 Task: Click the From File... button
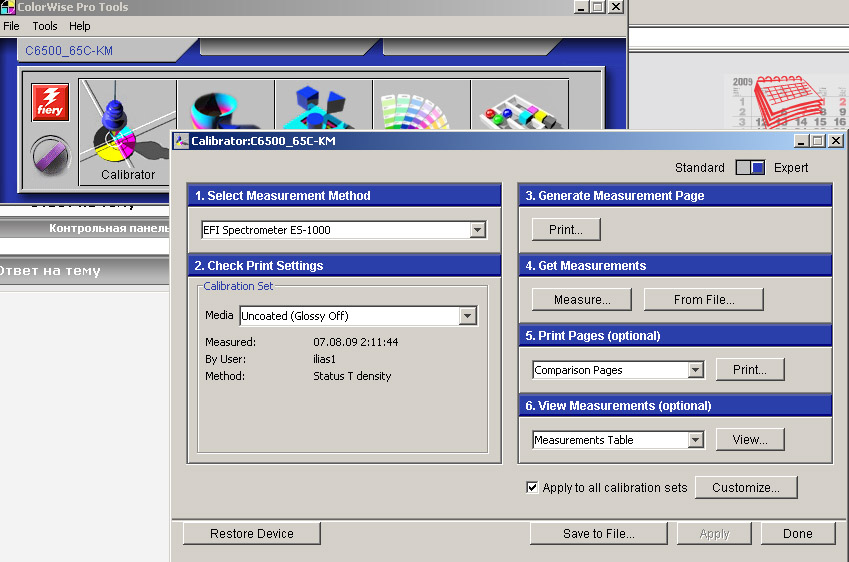(x=703, y=299)
